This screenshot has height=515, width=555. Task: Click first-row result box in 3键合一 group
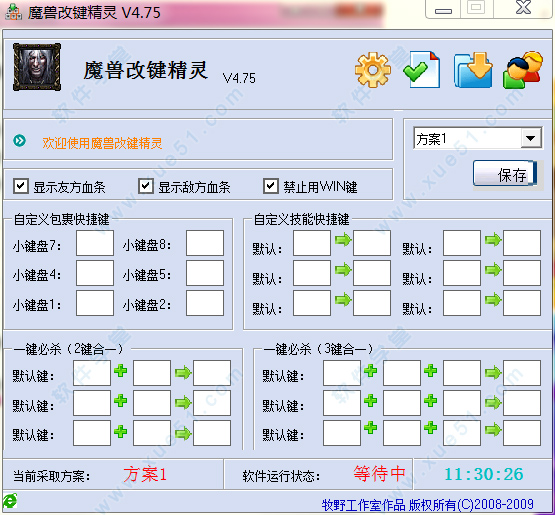tap(522, 373)
